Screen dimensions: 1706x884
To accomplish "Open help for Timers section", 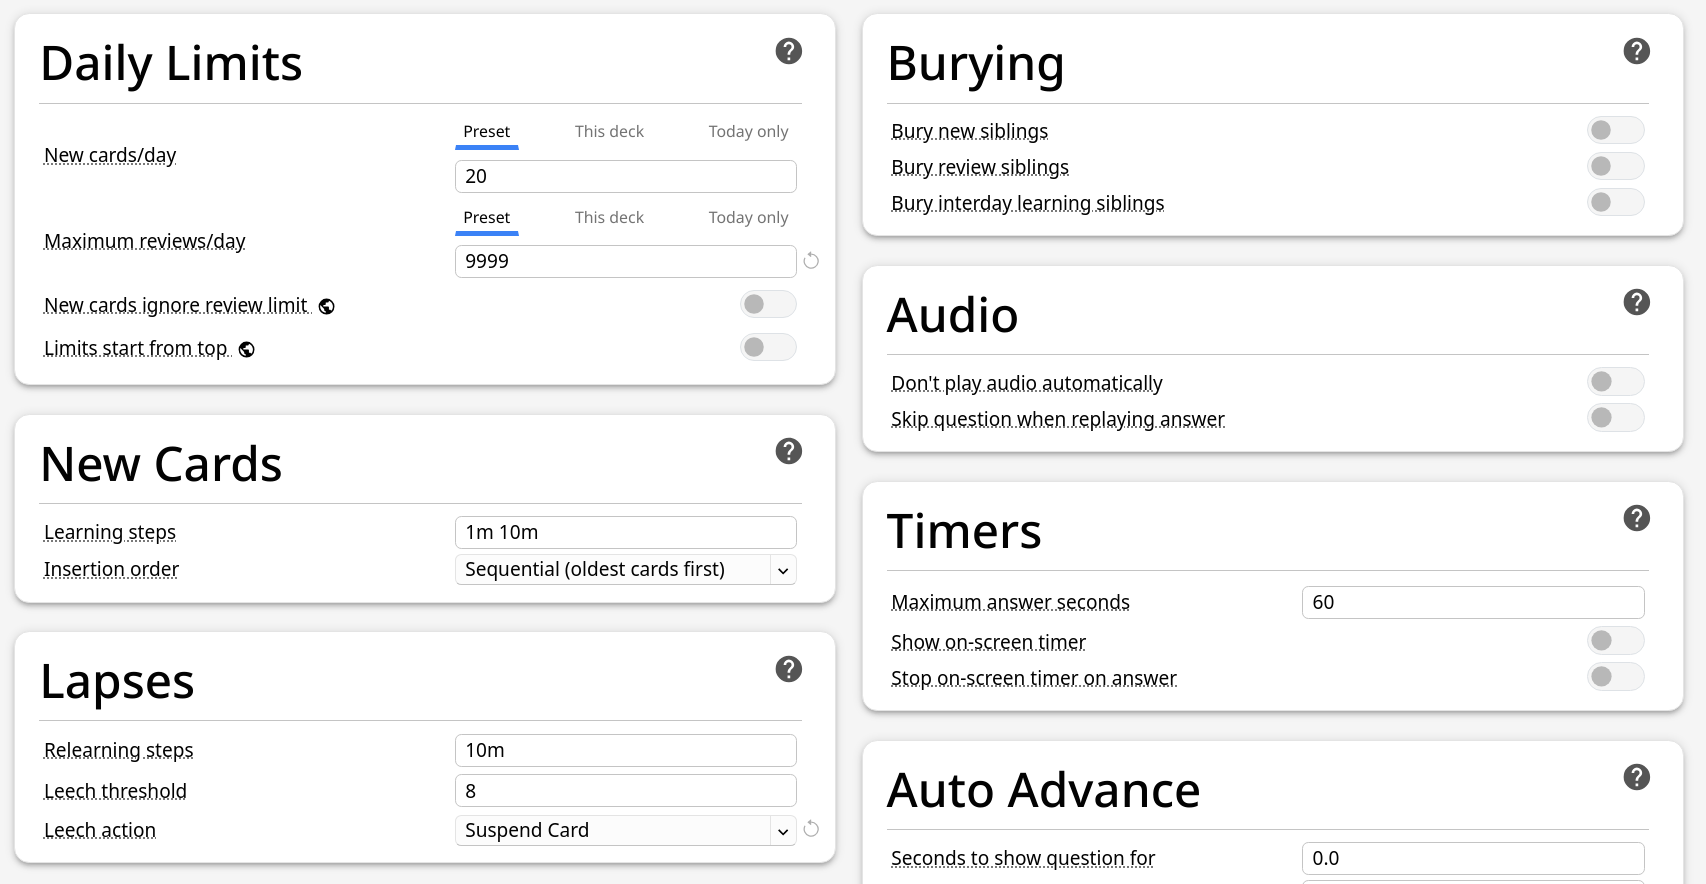I will [x=1637, y=518].
